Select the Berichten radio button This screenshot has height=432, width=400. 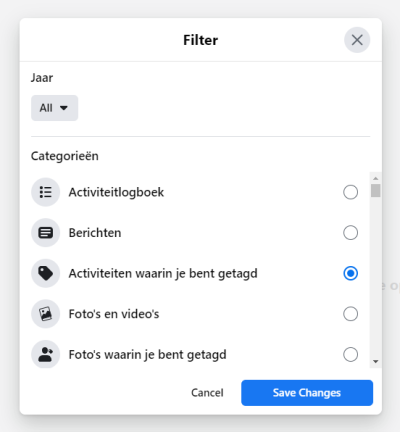point(350,233)
